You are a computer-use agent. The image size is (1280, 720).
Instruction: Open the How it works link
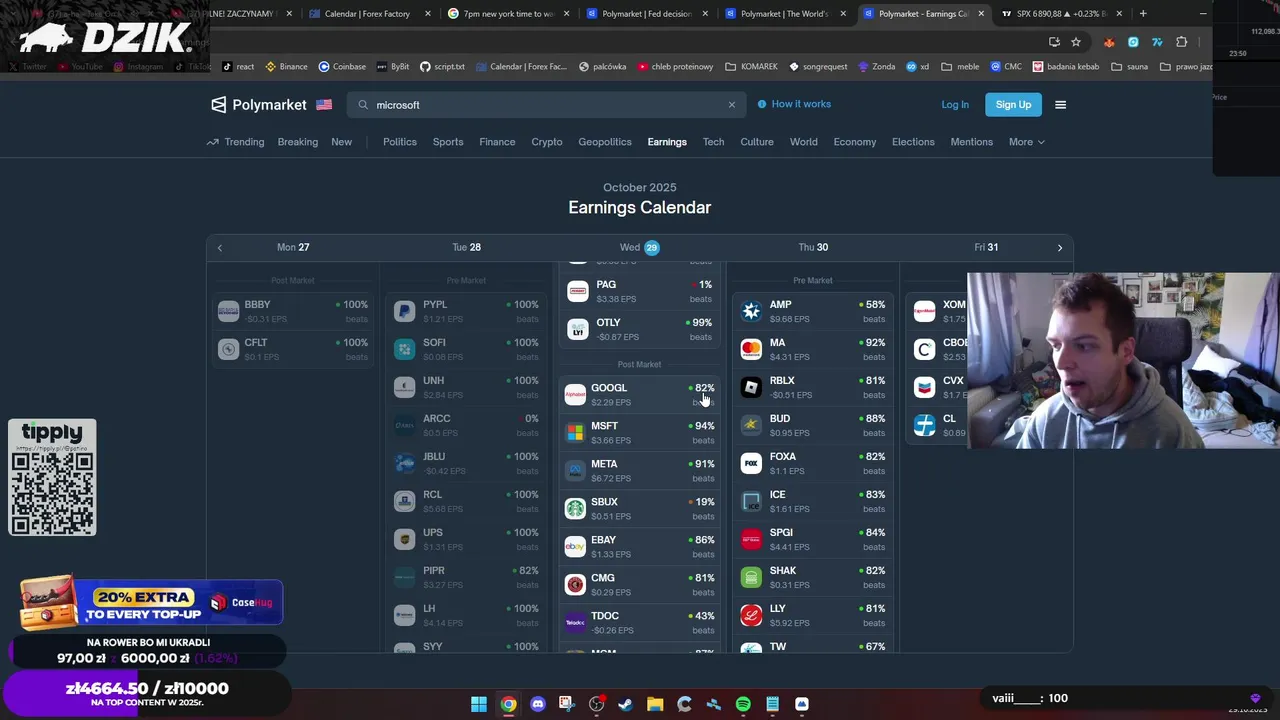[x=794, y=104]
